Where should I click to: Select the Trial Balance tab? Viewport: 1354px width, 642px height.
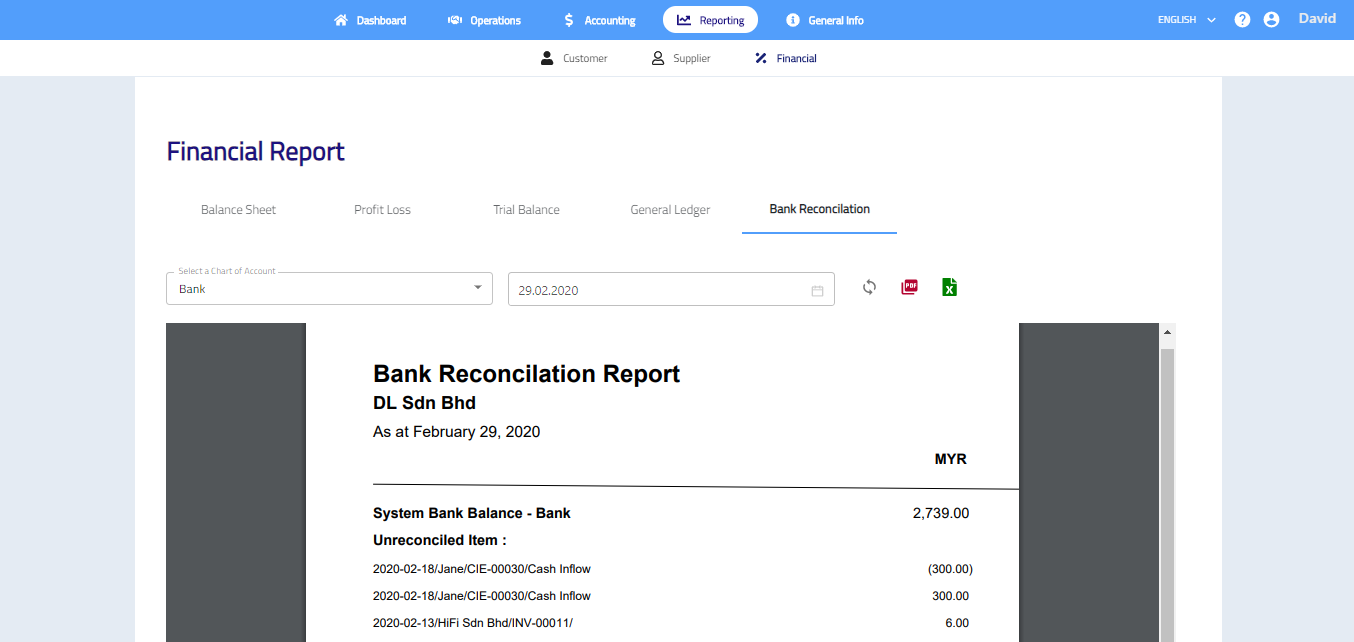point(526,210)
